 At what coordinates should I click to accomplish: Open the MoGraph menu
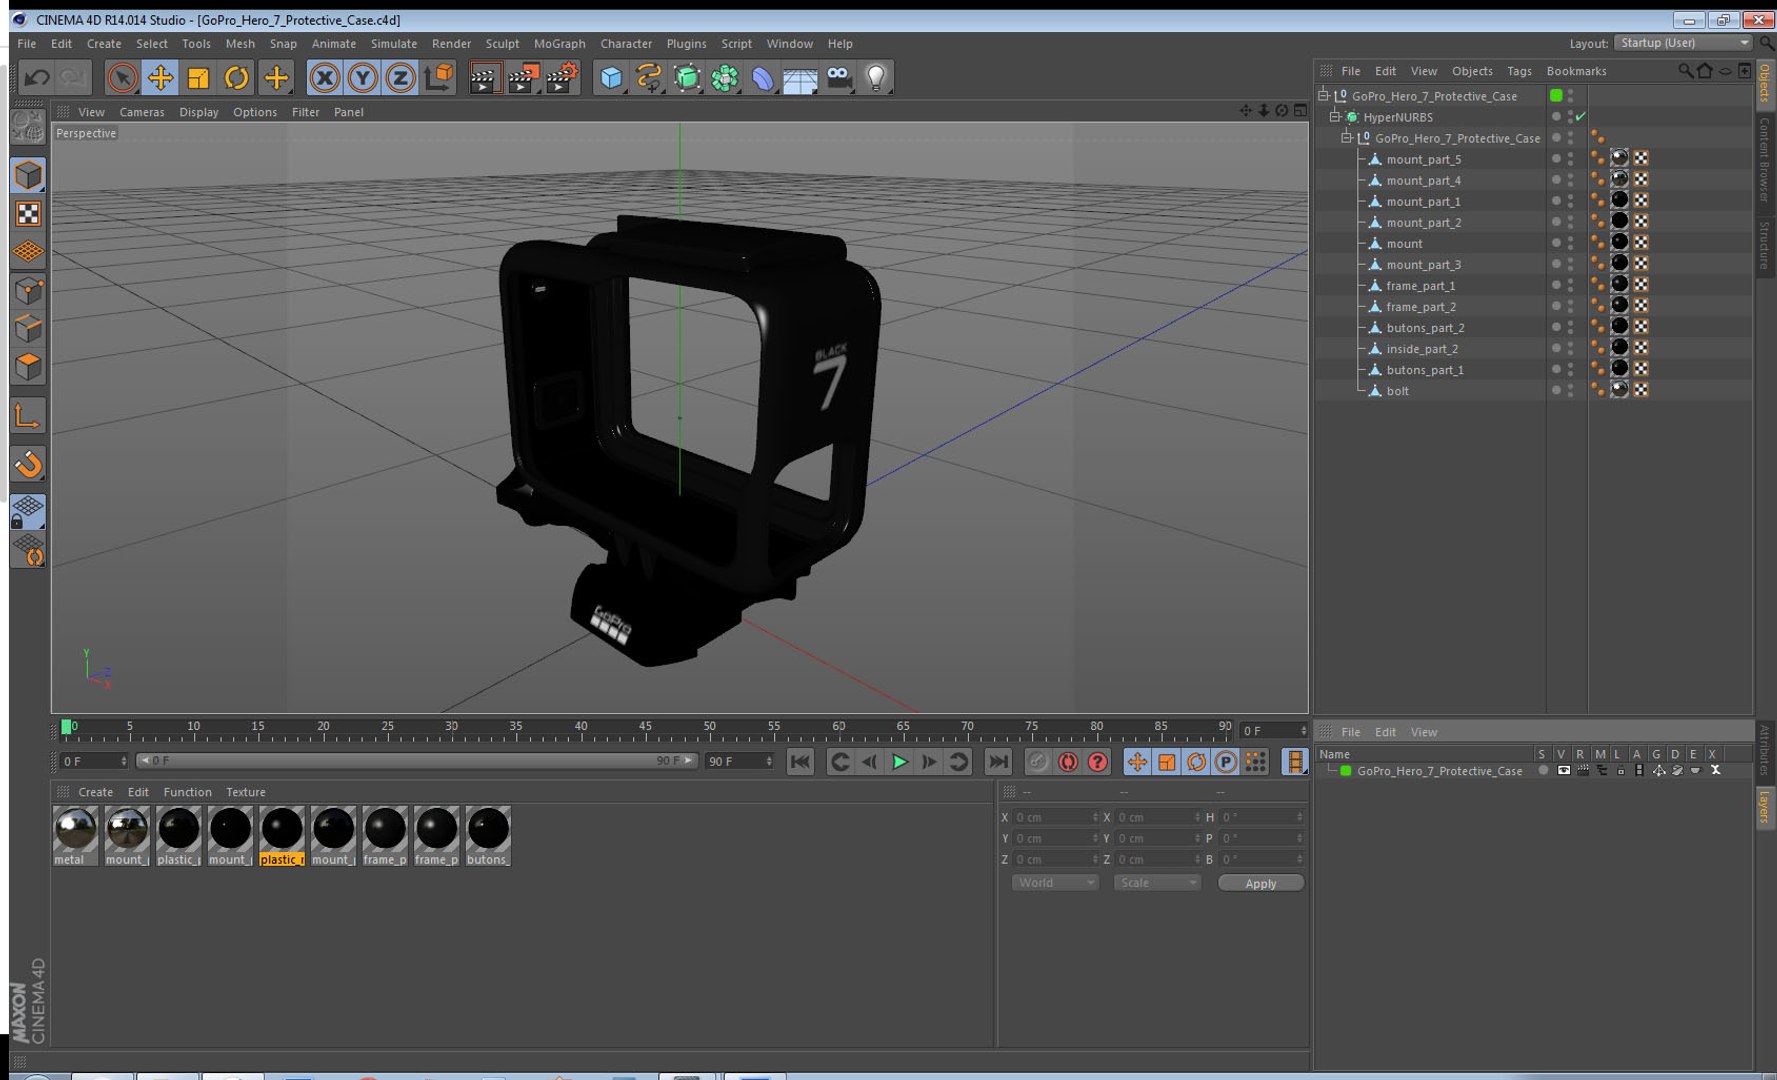click(560, 44)
